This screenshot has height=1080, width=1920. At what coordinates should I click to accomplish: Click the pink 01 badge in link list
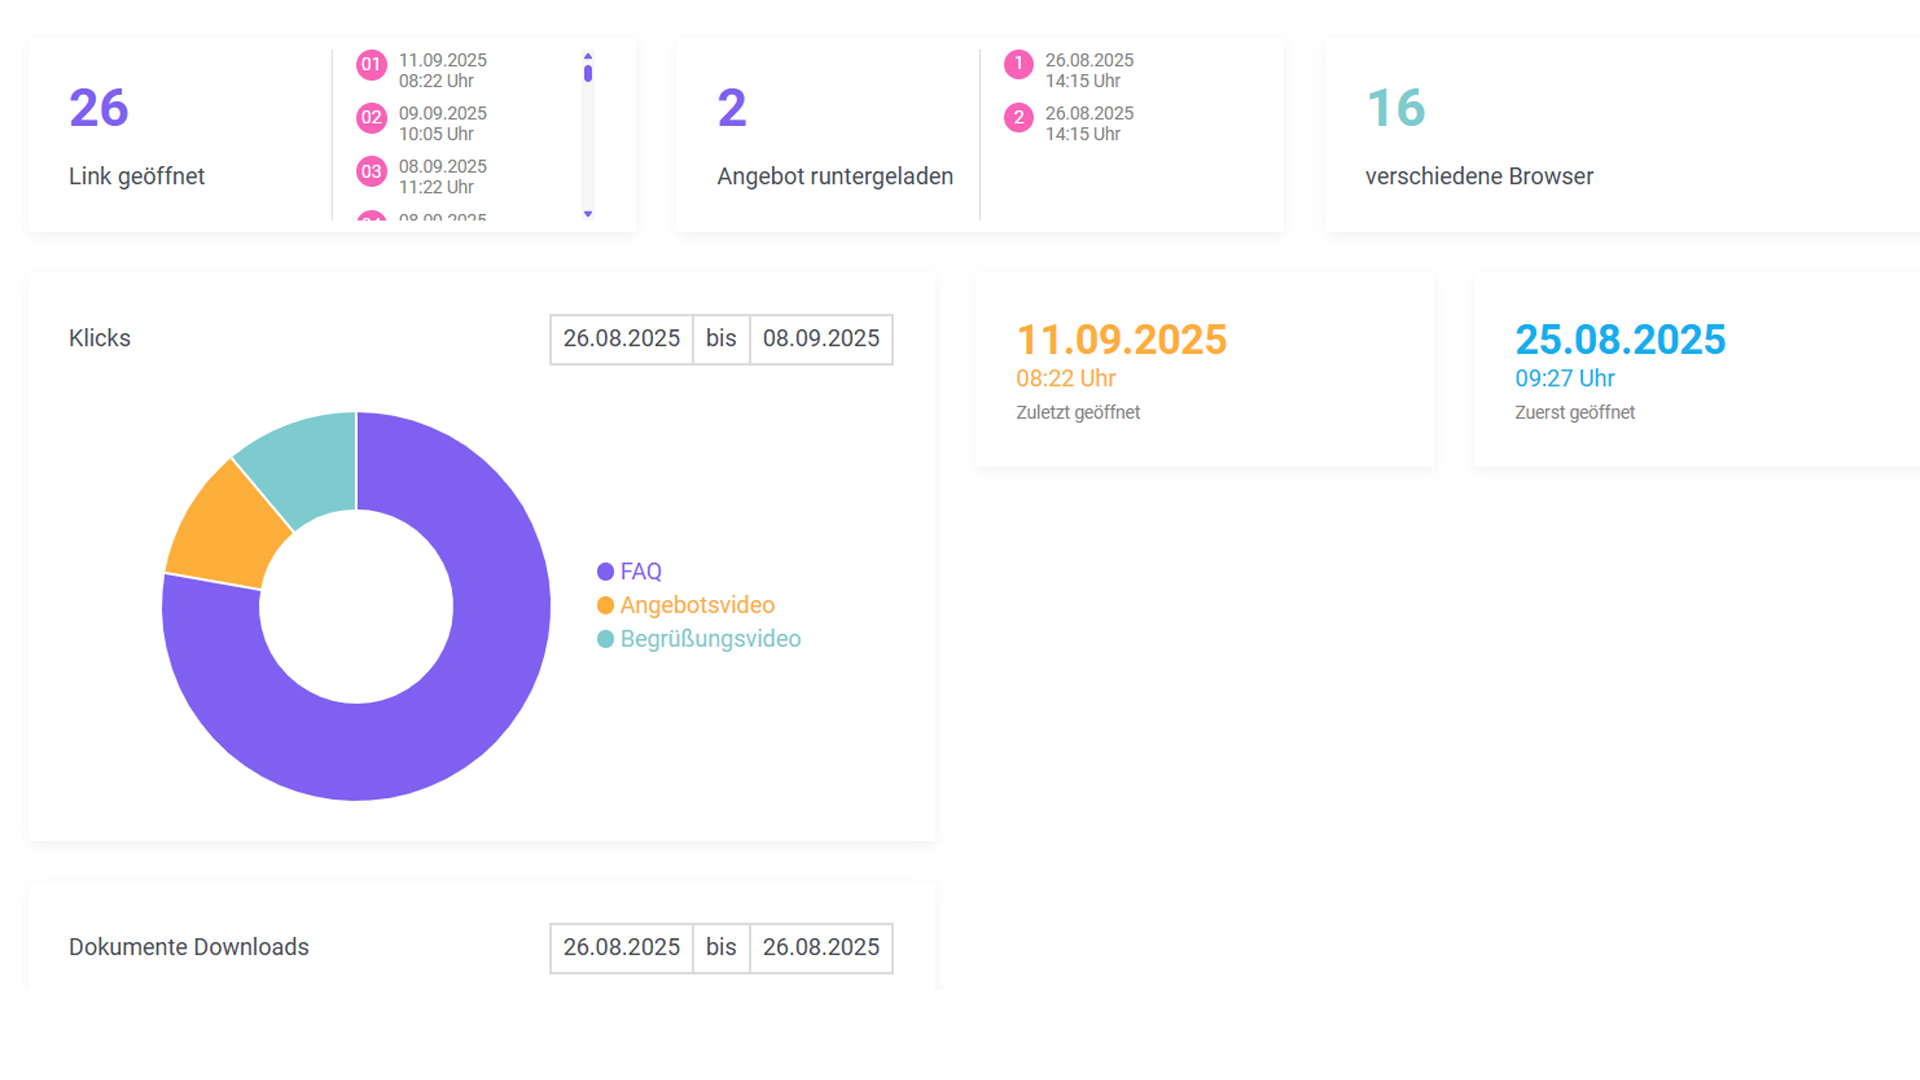[371, 65]
